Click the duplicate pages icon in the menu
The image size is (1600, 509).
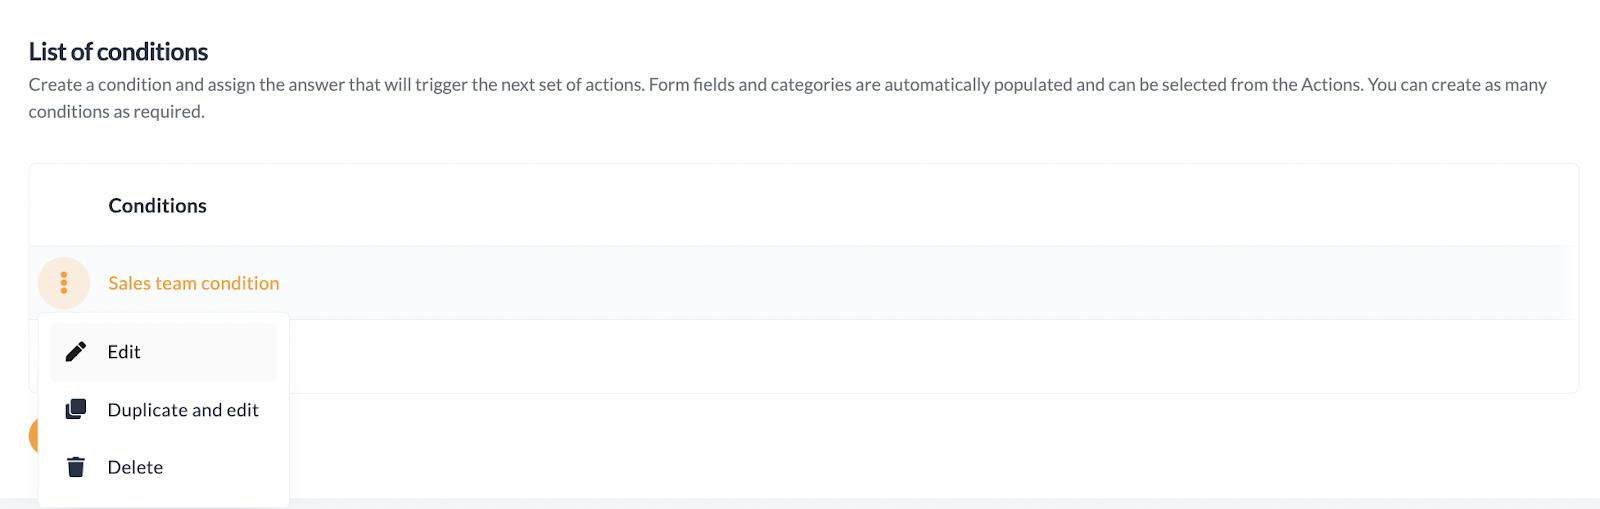(x=76, y=410)
